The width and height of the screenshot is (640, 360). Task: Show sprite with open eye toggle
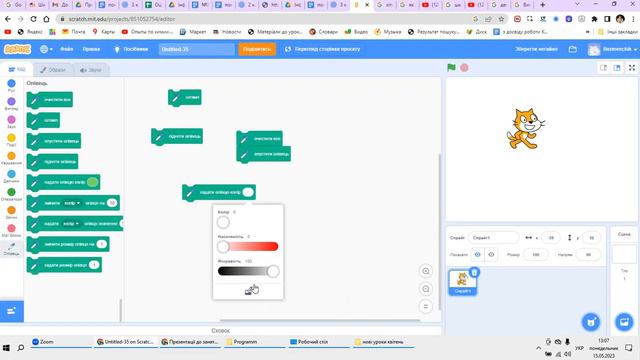(477, 255)
